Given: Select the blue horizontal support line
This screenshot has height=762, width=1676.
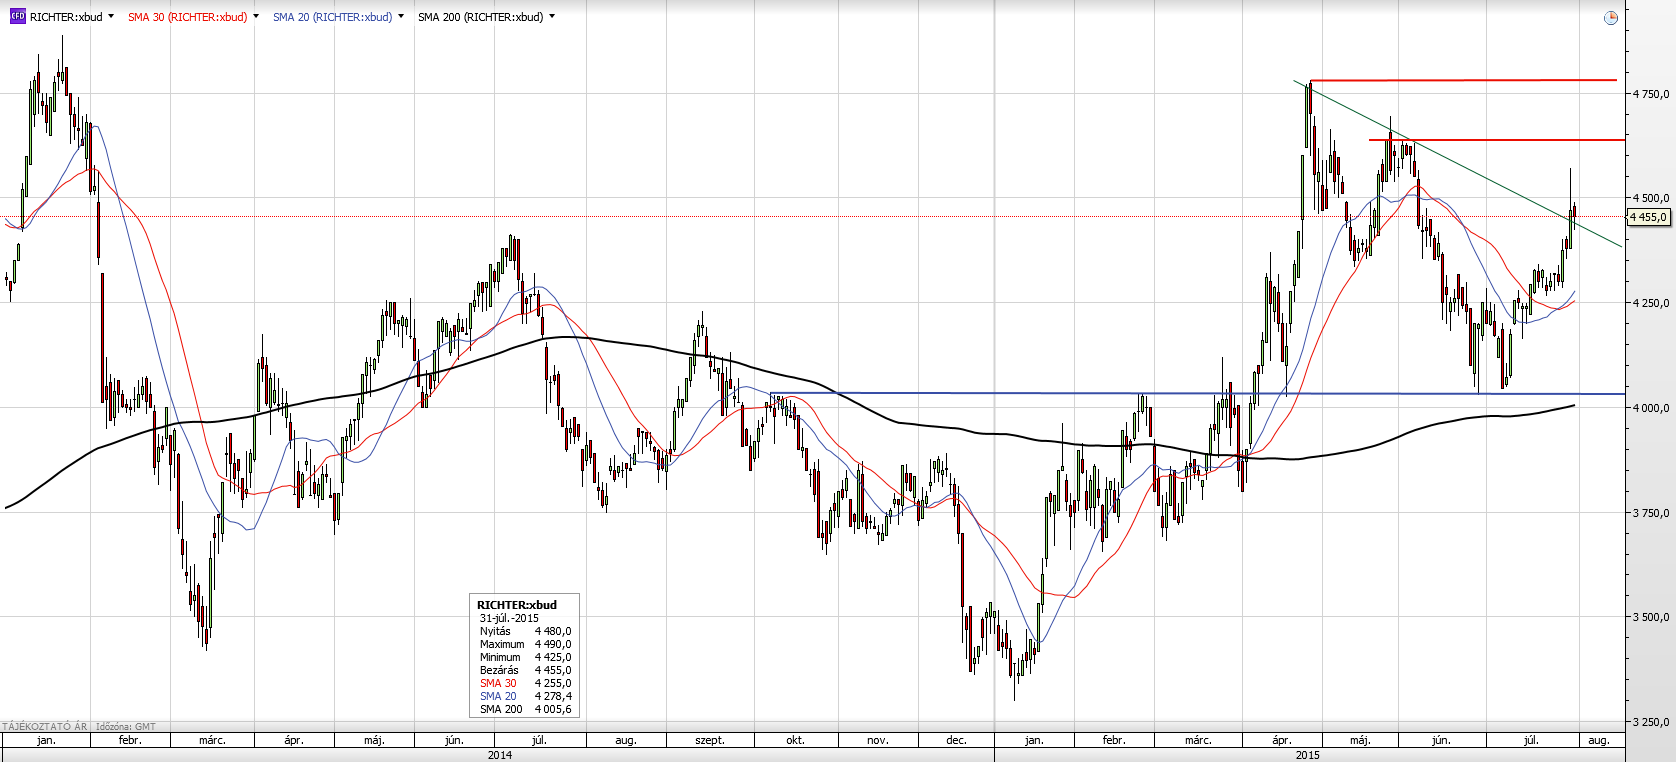Looking at the screenshot, I should pos(1197,393).
